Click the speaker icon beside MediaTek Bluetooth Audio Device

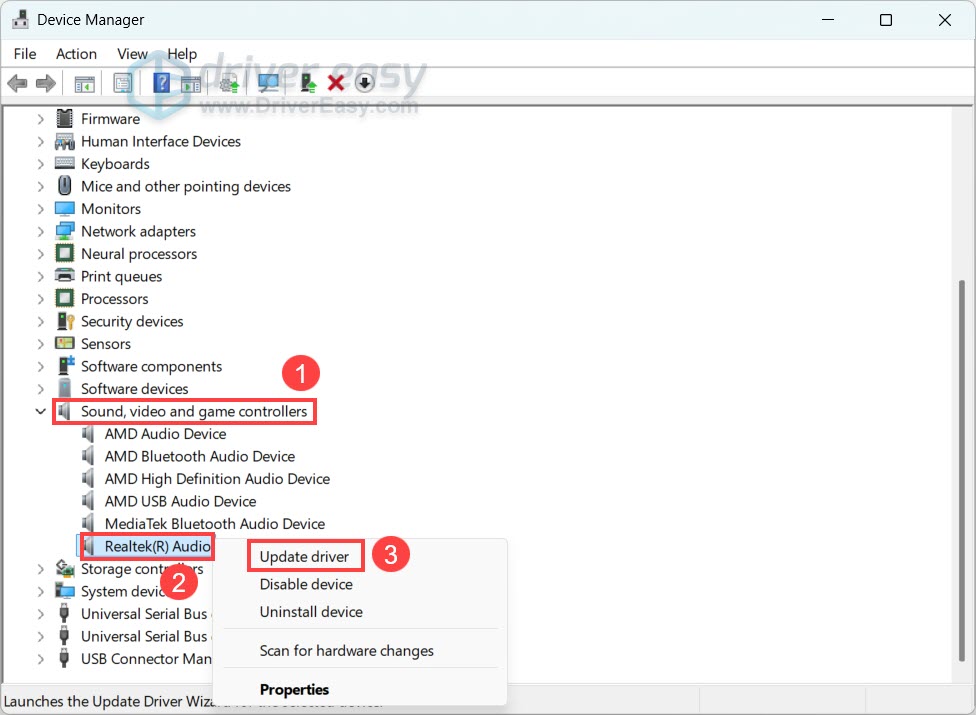tap(88, 523)
